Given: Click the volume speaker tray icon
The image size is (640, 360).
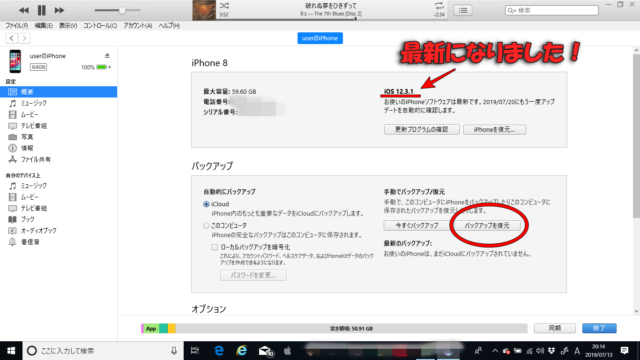Looking at the screenshot, I should pyautogui.click(x=540, y=351).
